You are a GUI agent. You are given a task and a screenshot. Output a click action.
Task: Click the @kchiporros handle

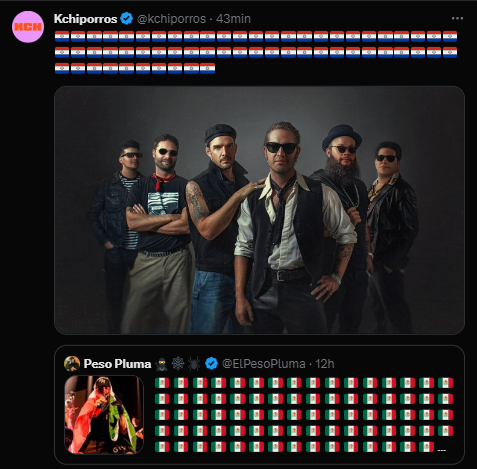[171, 19]
